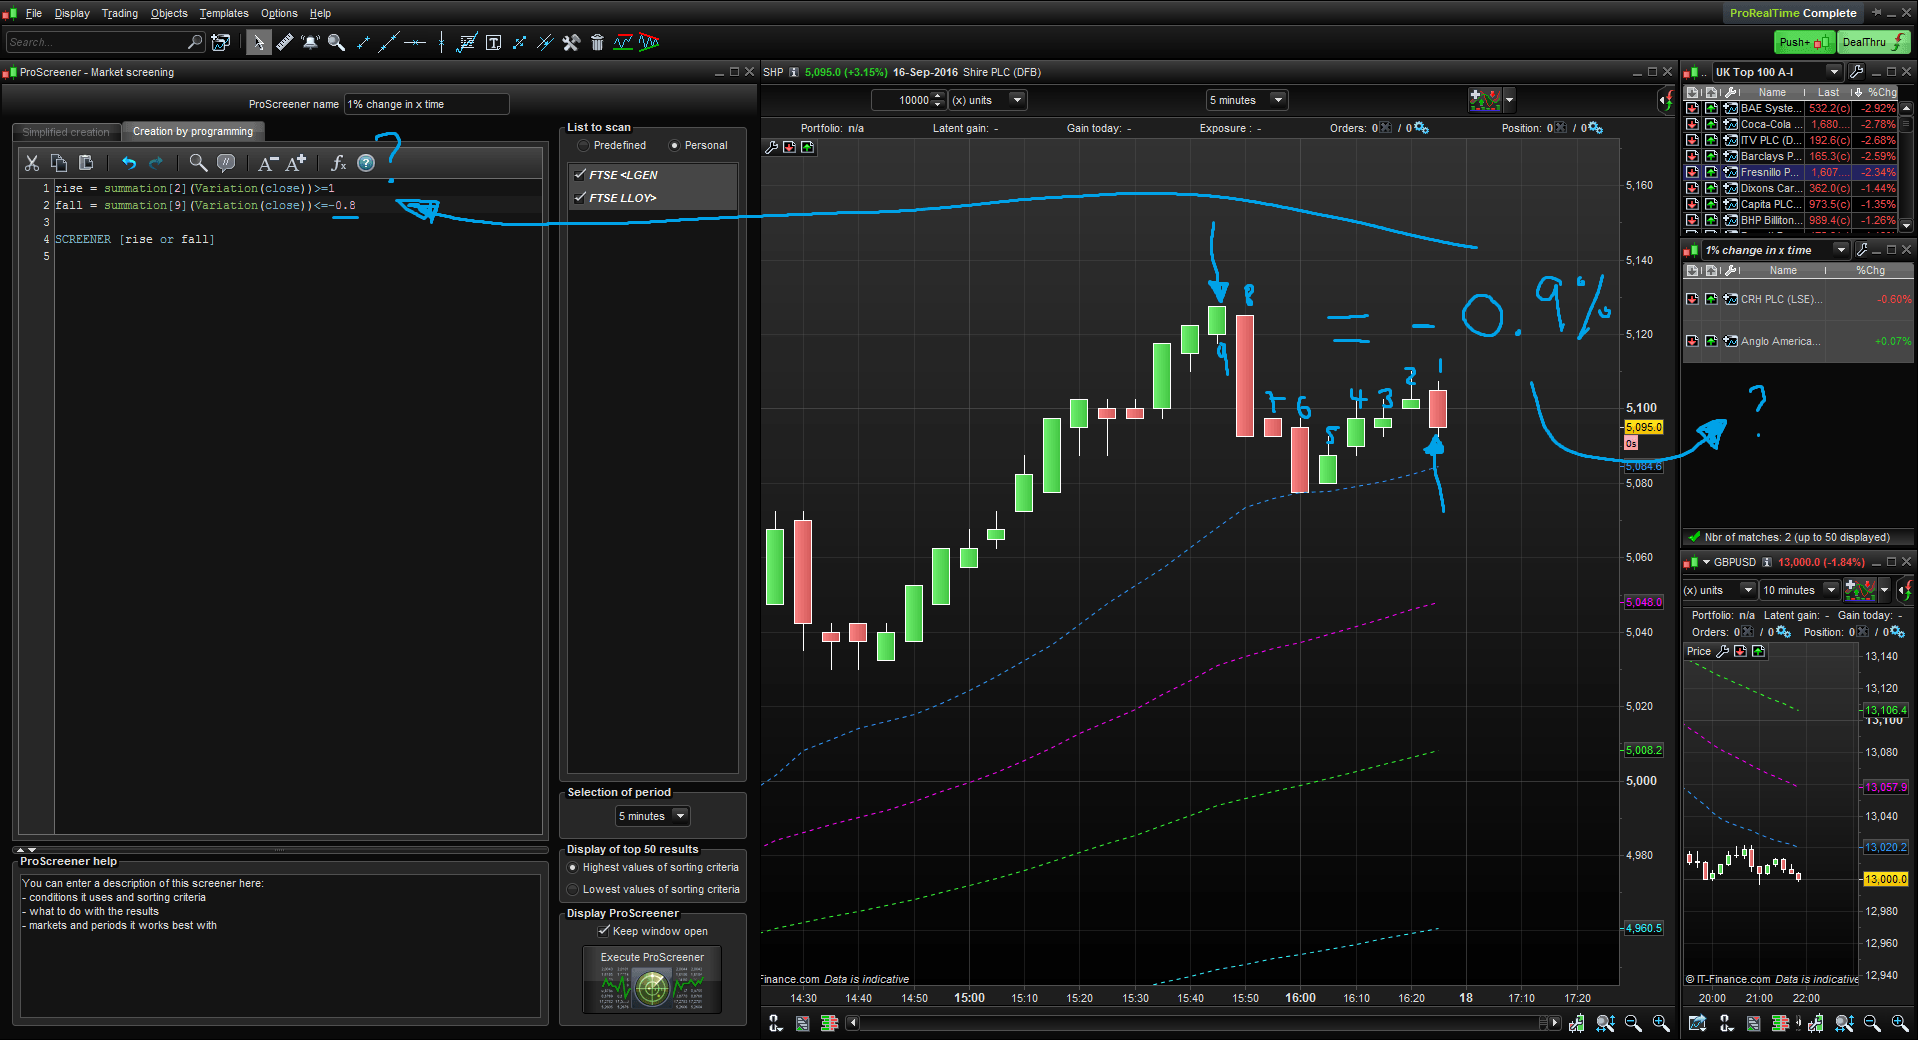Screen dimensions: 1918x1040
Task: Open GBPUSD chart 10 minutes timeframe dropdown
Action: [x=1800, y=590]
